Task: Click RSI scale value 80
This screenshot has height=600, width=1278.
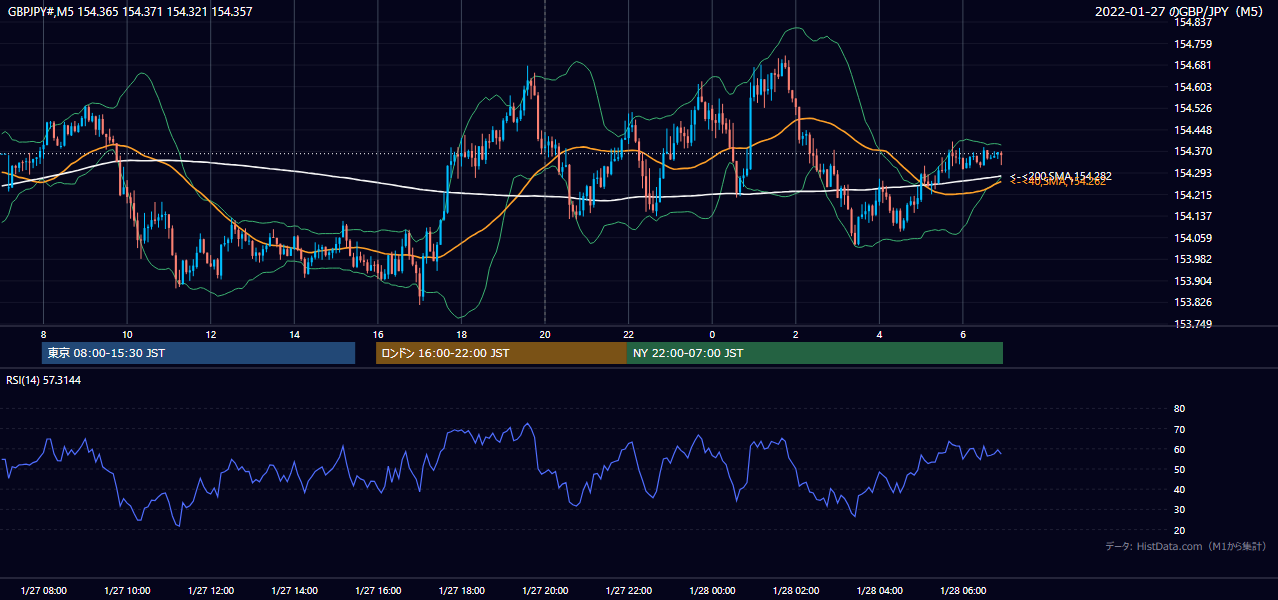Action: [x=1180, y=409]
